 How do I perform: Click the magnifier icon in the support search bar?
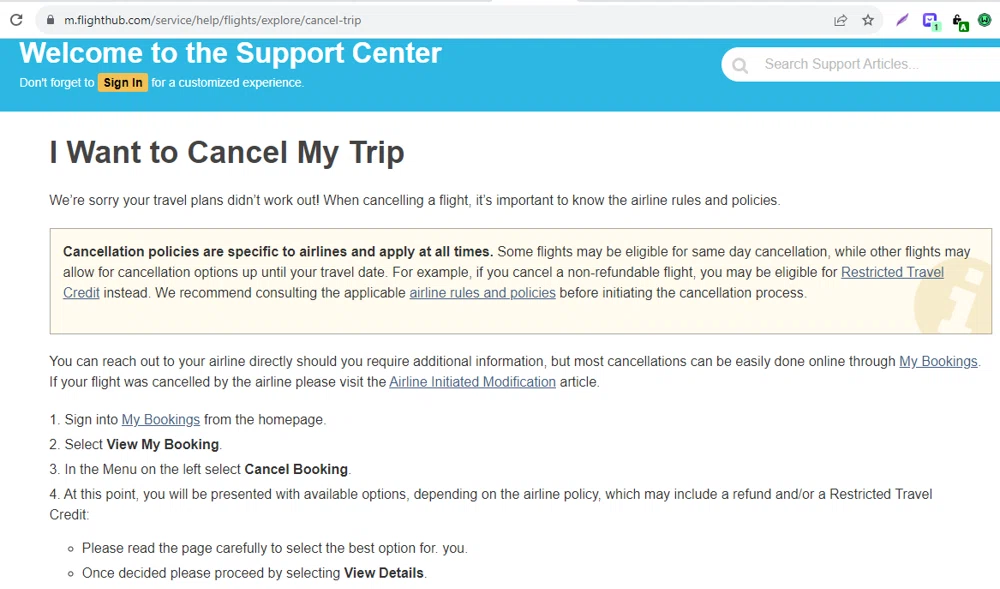(x=739, y=63)
